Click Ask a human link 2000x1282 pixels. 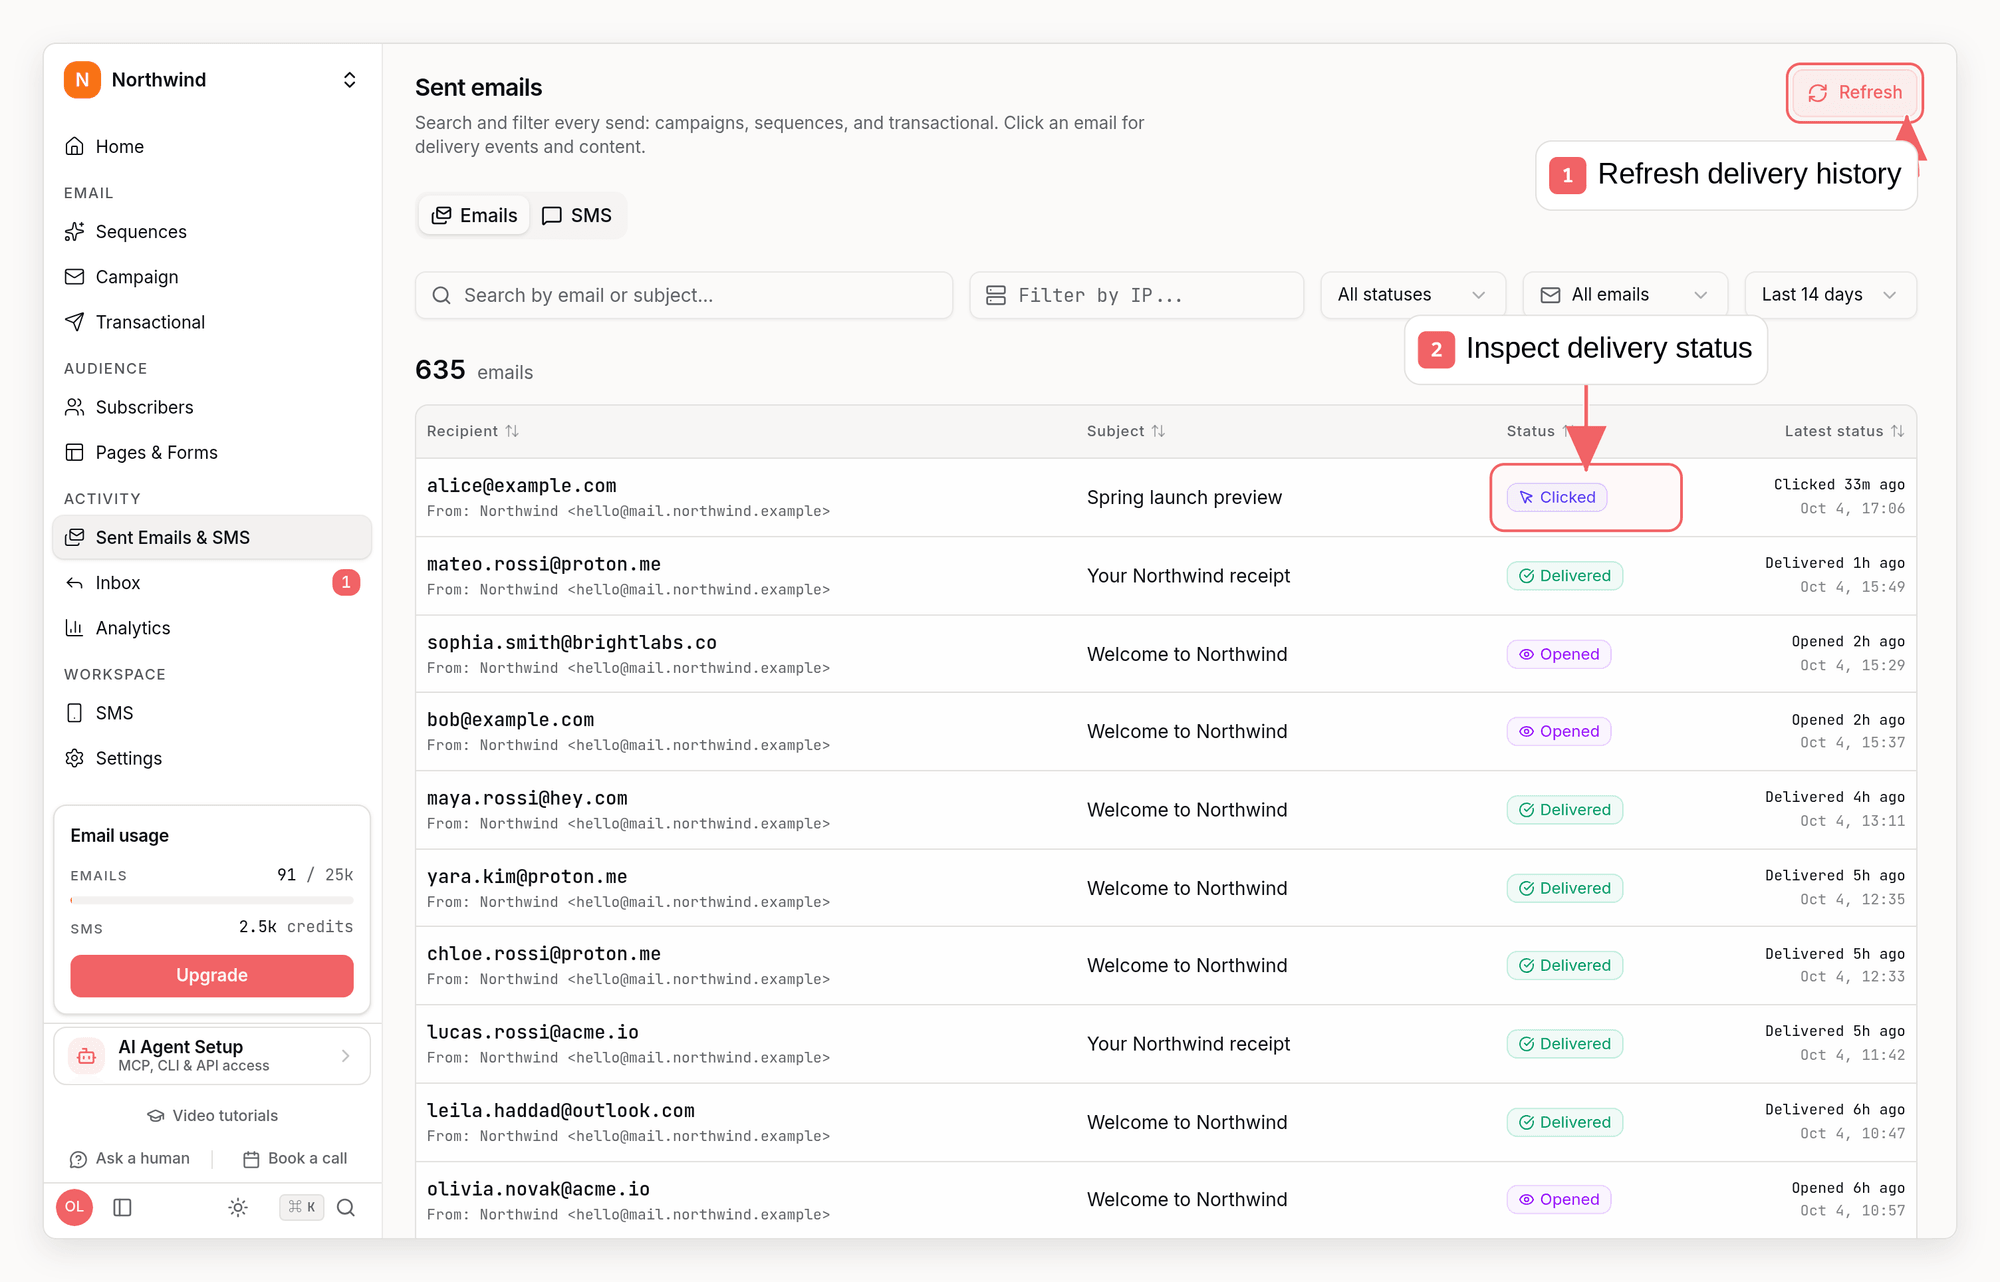130,1159
